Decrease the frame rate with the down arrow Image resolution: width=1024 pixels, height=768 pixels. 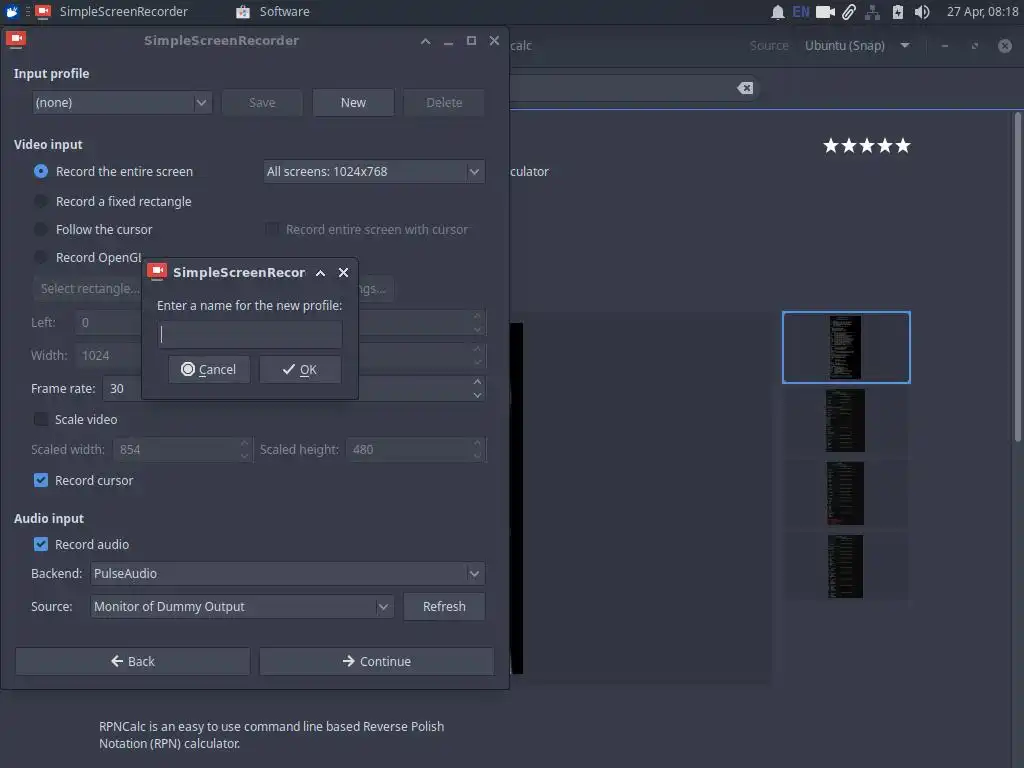coord(477,395)
